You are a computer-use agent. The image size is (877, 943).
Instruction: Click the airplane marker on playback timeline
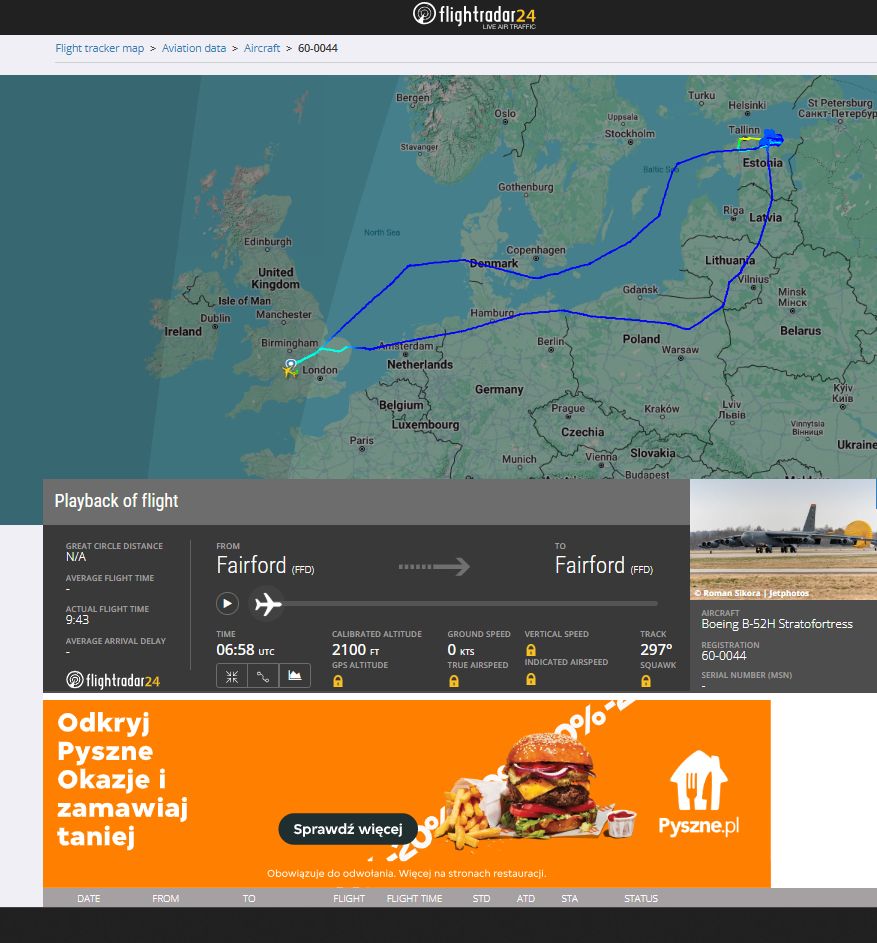(x=268, y=603)
